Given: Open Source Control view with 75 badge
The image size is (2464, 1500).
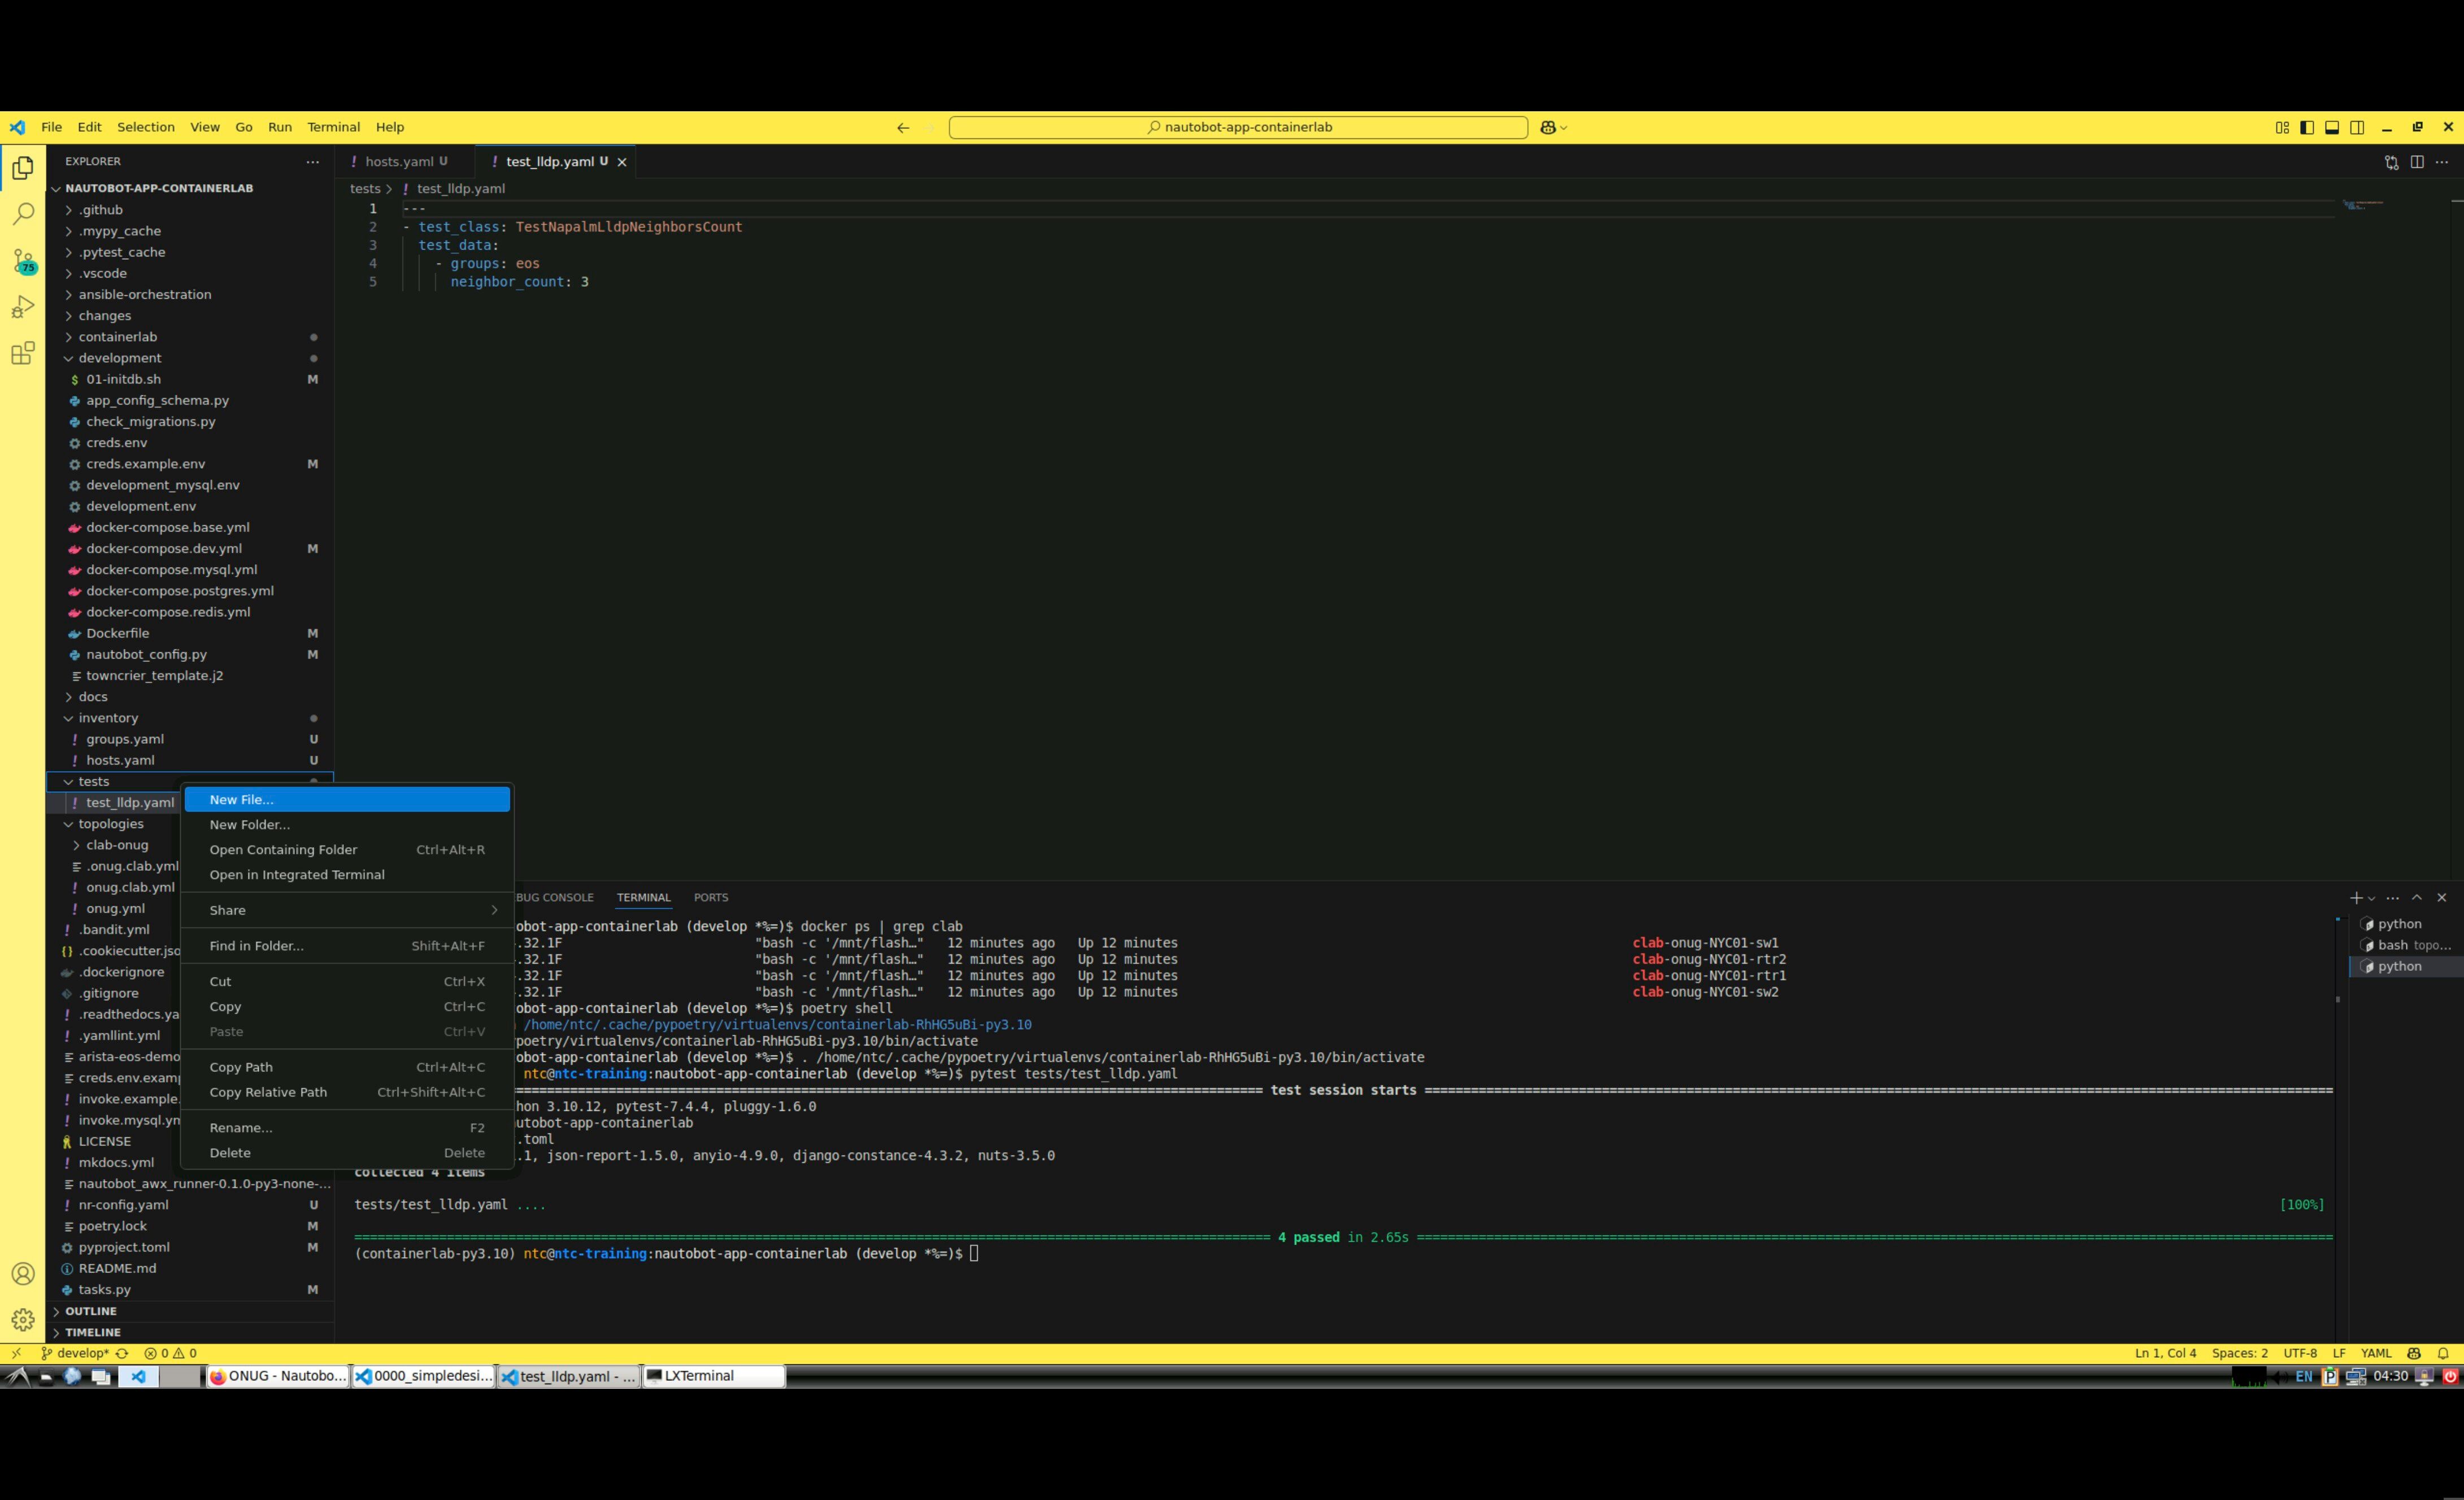Looking at the screenshot, I should tap(23, 261).
